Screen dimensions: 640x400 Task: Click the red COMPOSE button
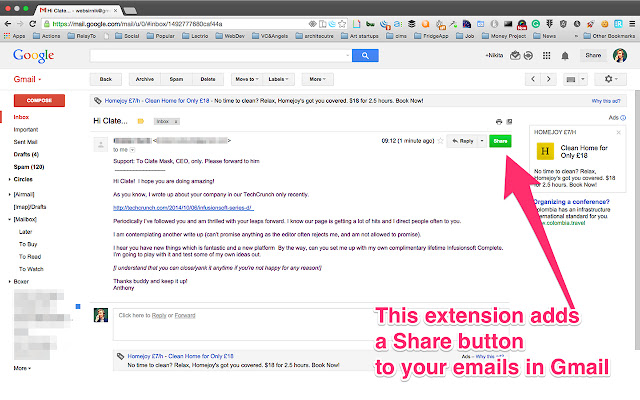click(39, 100)
